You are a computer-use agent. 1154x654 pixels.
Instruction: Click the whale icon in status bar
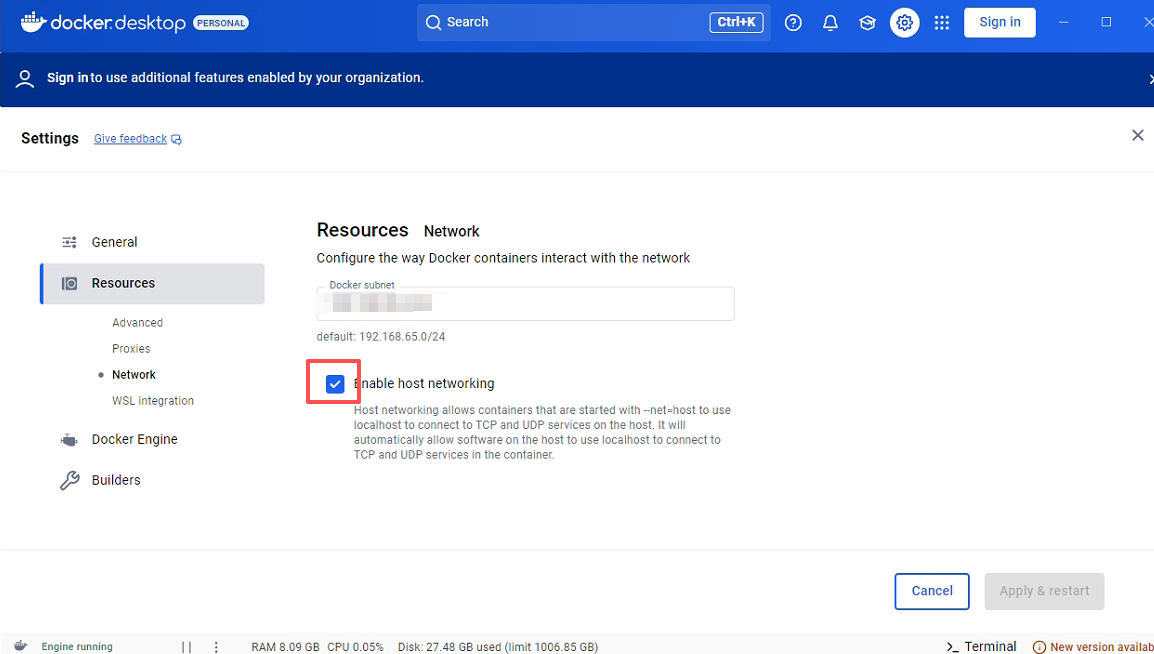pyautogui.click(x=21, y=646)
